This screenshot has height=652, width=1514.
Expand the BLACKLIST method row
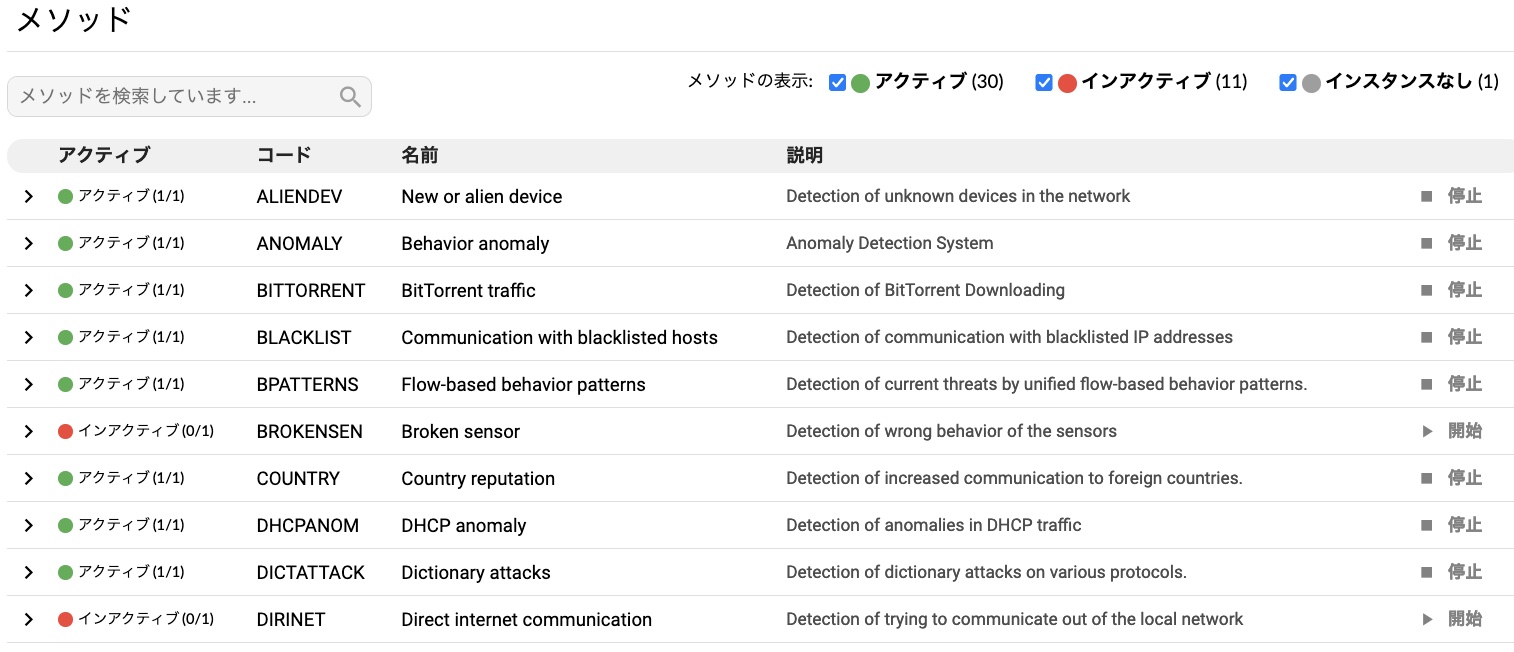(29, 338)
